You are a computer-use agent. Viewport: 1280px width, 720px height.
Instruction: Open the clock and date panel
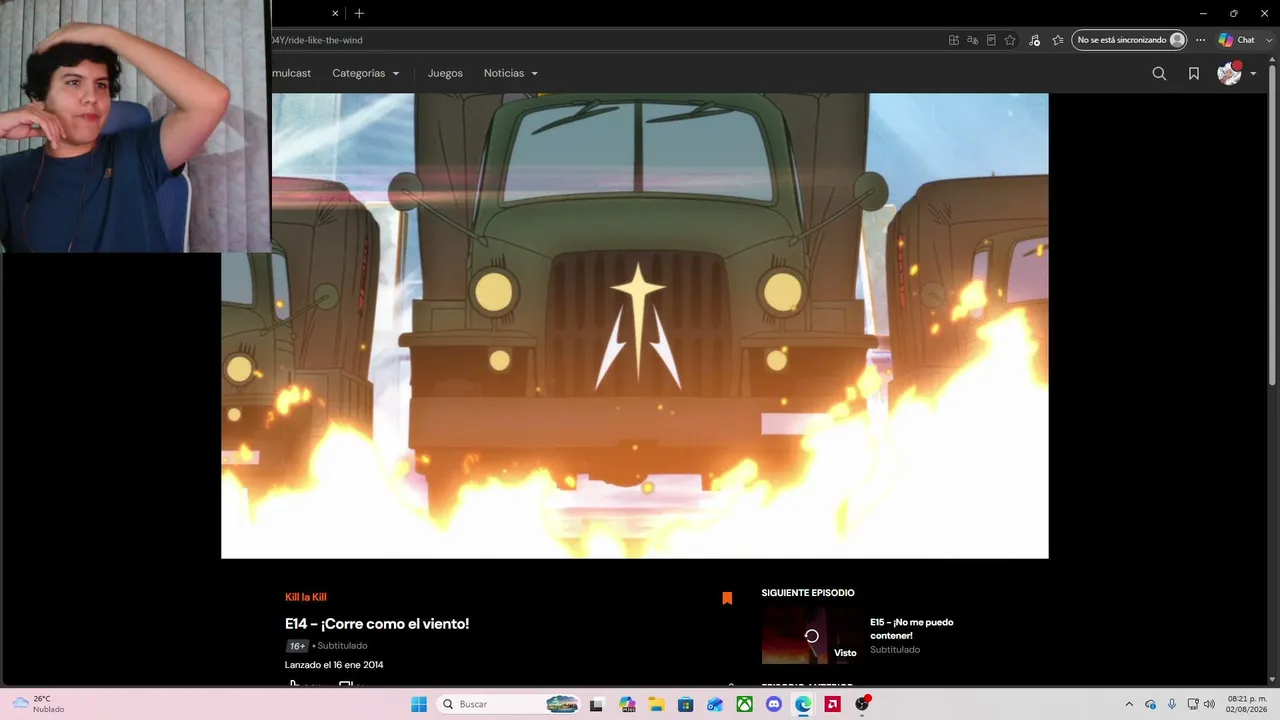click(x=1247, y=704)
